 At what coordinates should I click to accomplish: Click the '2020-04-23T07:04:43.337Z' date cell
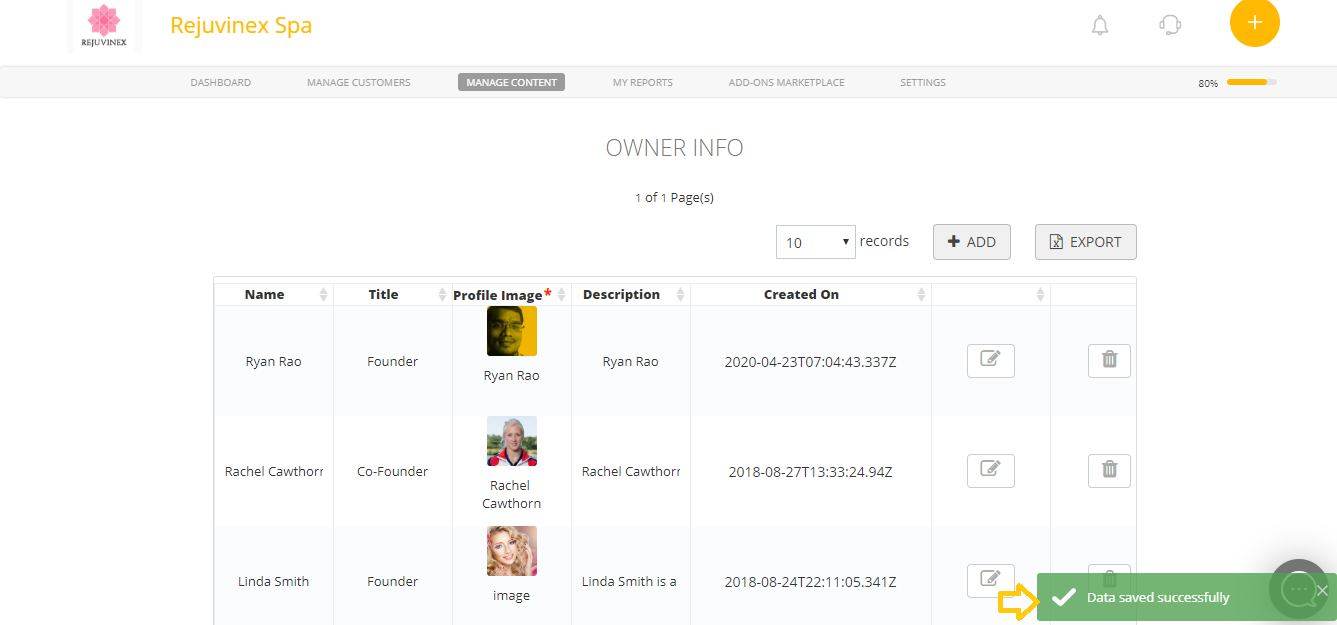[x=811, y=362]
